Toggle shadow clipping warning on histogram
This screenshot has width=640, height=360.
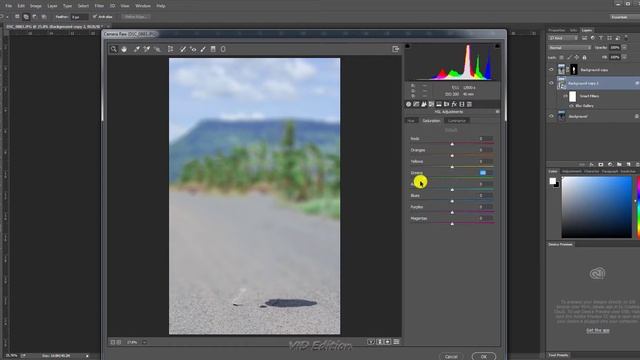[x=407, y=46]
